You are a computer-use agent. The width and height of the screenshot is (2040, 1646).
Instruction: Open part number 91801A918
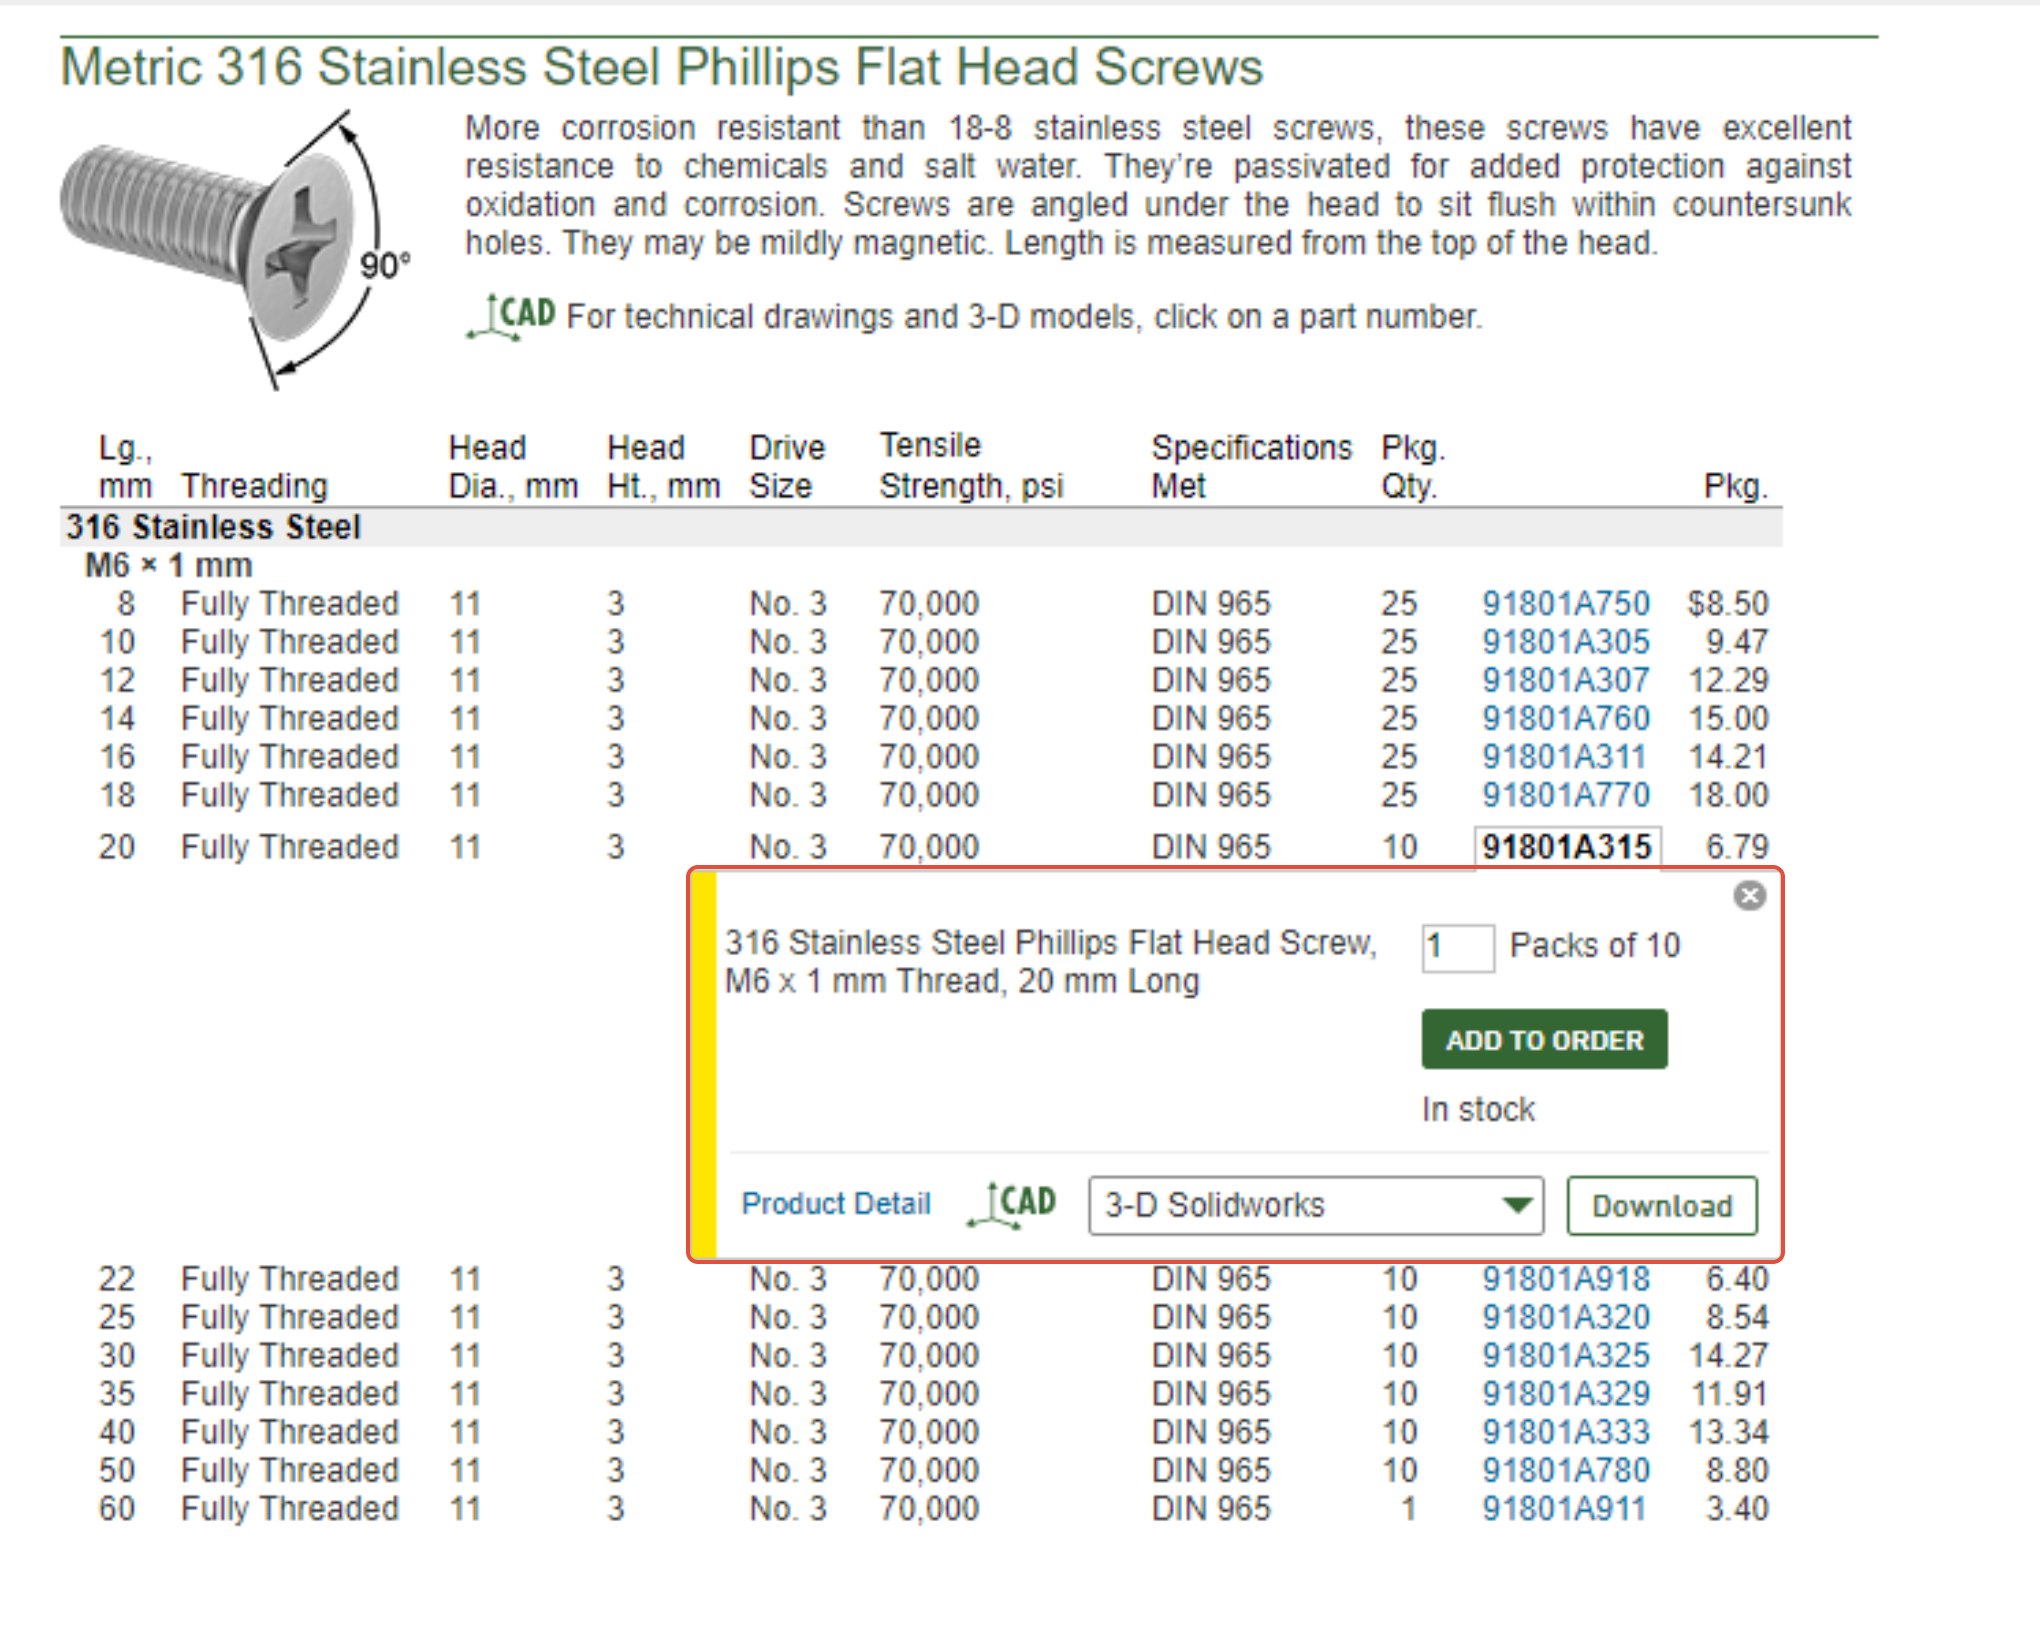click(x=1565, y=1278)
